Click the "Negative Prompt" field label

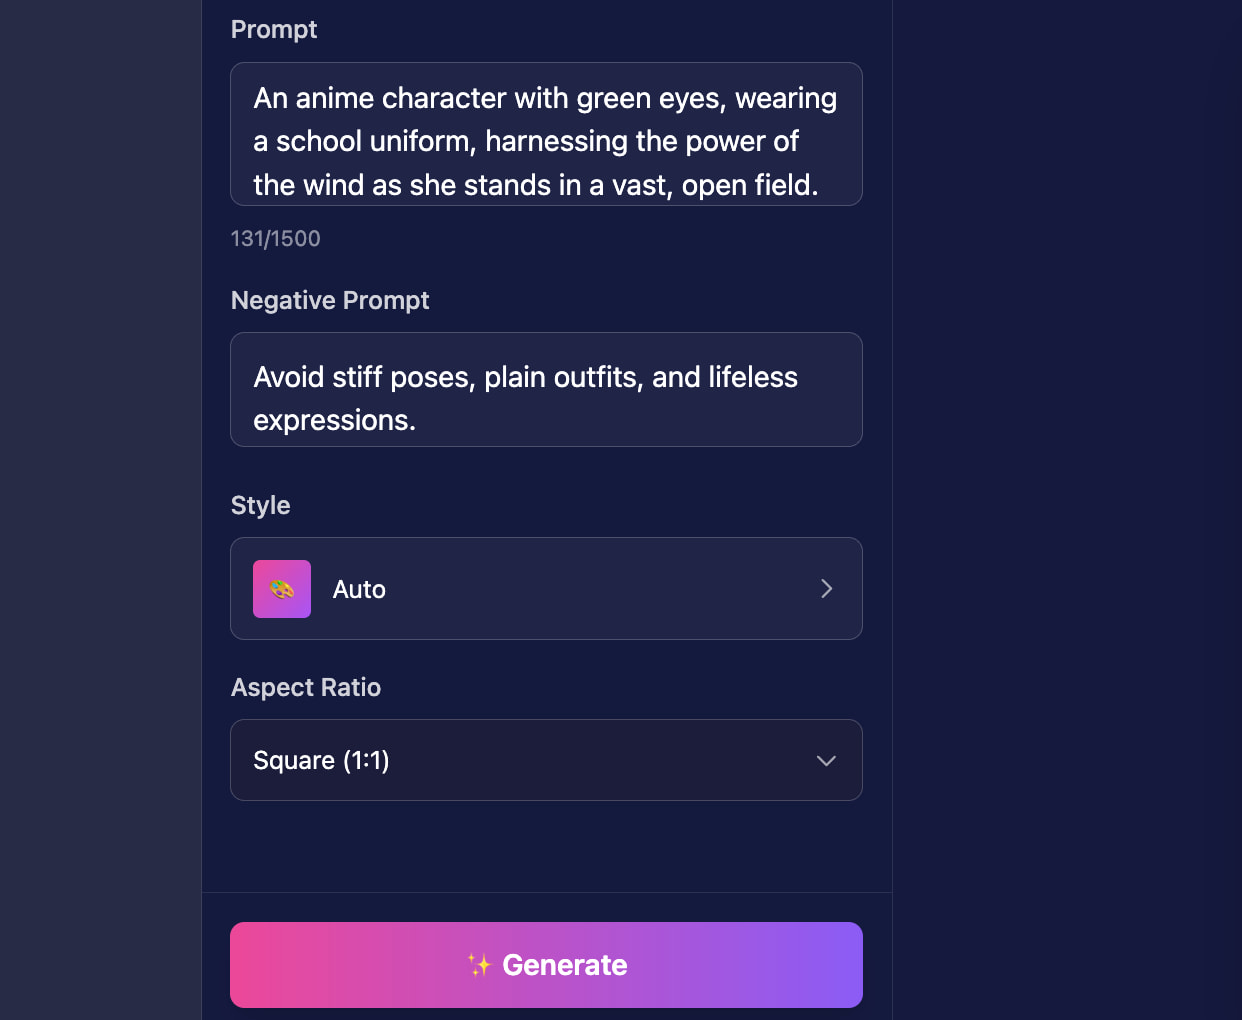(x=330, y=301)
